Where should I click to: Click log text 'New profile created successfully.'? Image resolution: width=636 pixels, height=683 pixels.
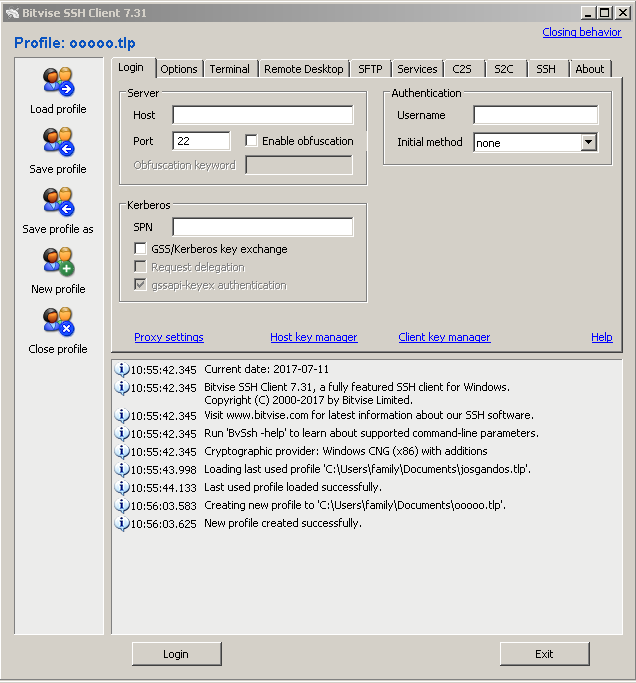(x=283, y=523)
